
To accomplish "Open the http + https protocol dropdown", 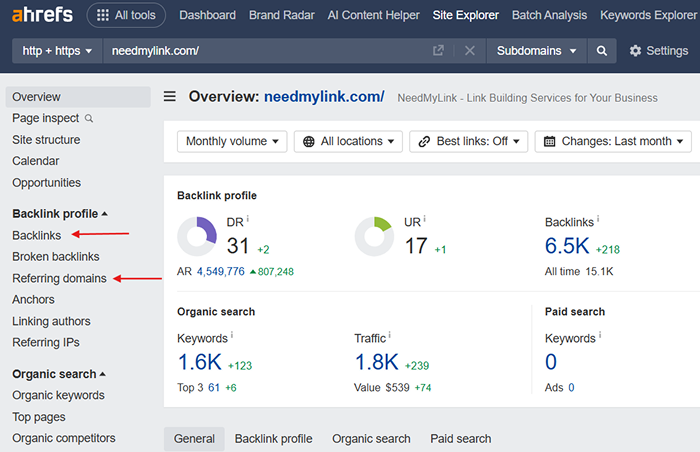I will click(x=57, y=51).
